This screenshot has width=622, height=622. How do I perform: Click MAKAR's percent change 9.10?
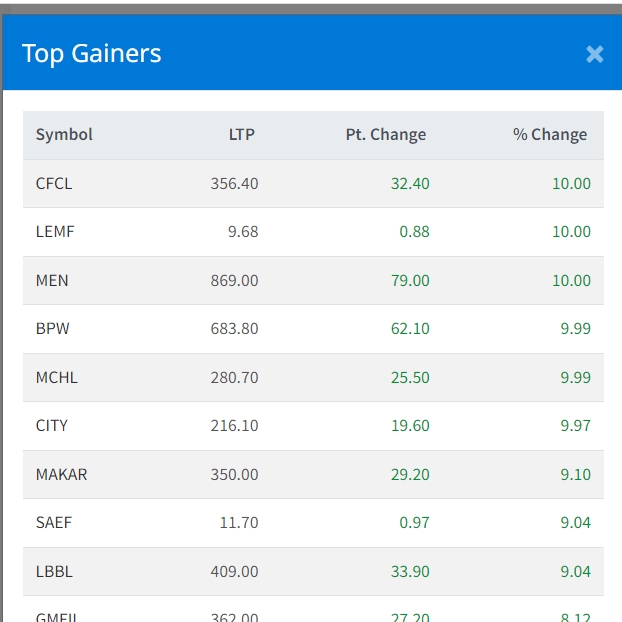click(575, 474)
